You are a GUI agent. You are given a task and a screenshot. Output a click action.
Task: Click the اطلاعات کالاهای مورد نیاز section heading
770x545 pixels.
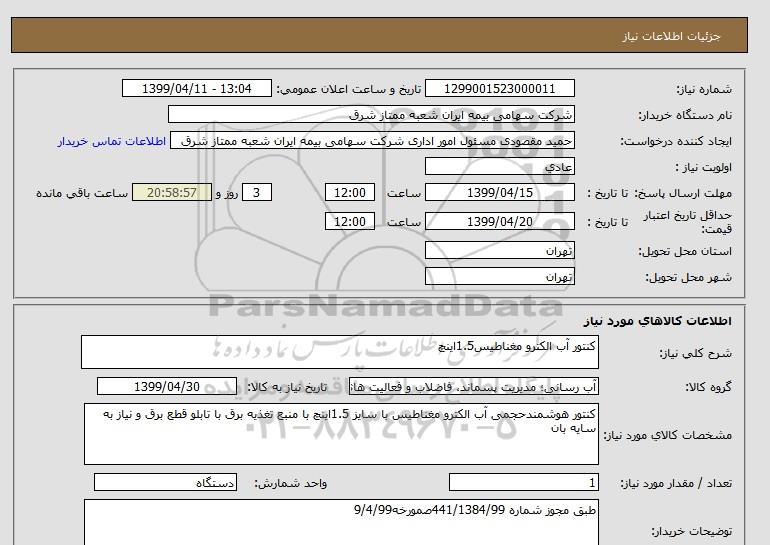pos(658,321)
